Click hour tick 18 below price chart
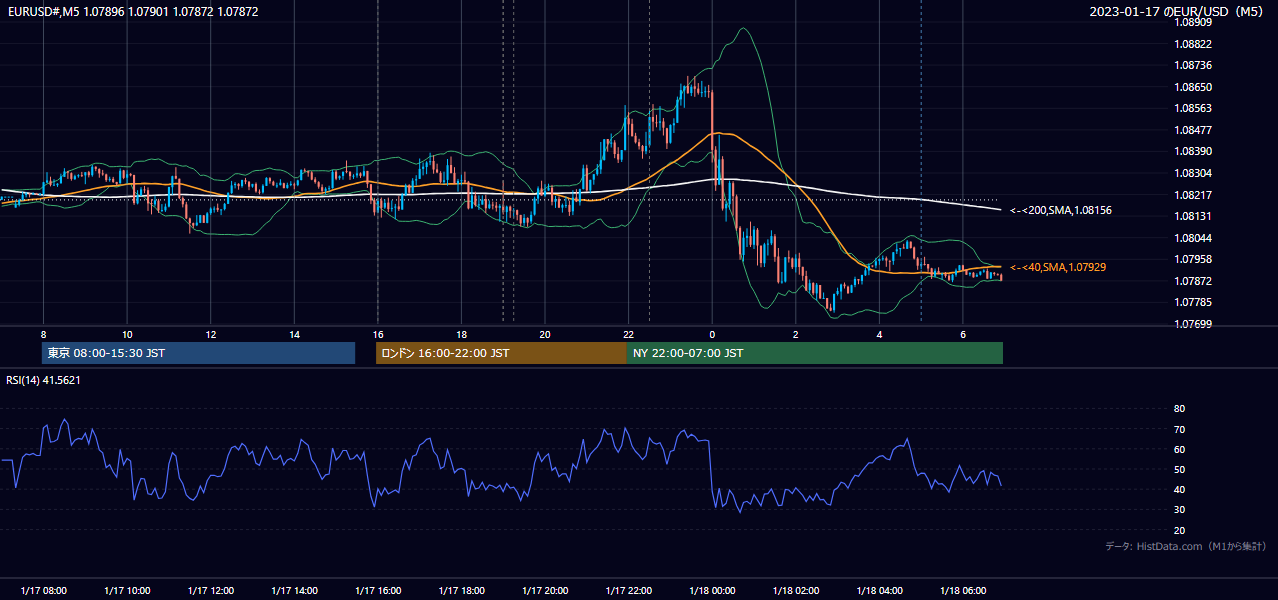Viewport: 1278px width, 600px height. pyautogui.click(x=461, y=334)
